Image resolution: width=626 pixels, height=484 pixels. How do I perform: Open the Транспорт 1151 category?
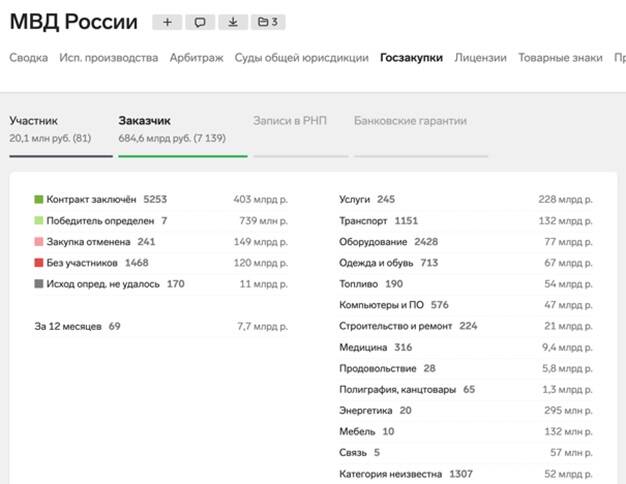[466, 220]
